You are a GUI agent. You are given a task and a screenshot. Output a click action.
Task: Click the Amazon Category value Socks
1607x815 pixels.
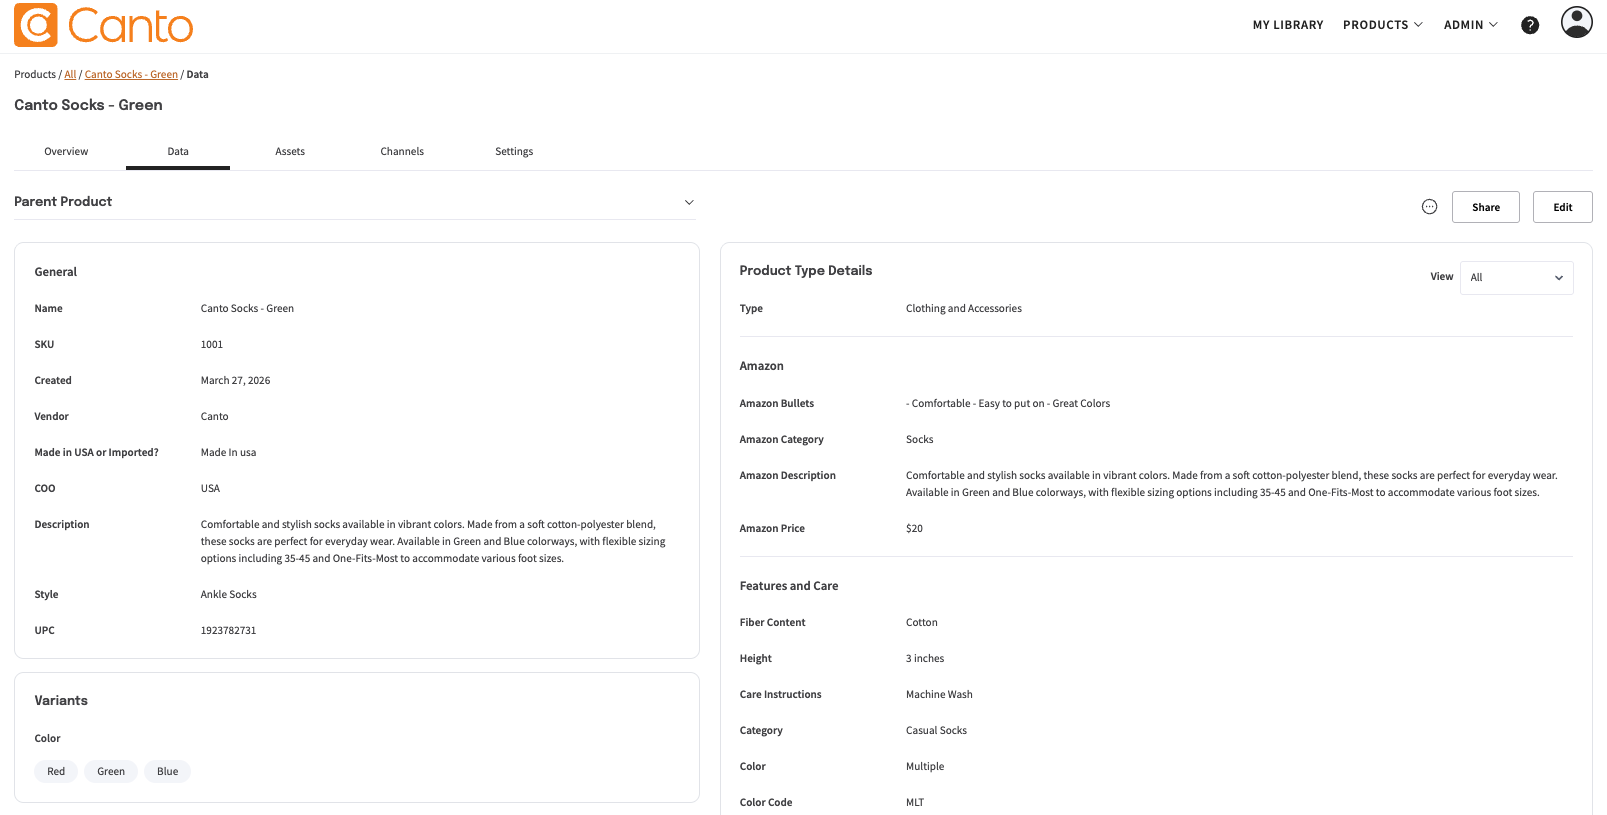pyautogui.click(x=920, y=440)
